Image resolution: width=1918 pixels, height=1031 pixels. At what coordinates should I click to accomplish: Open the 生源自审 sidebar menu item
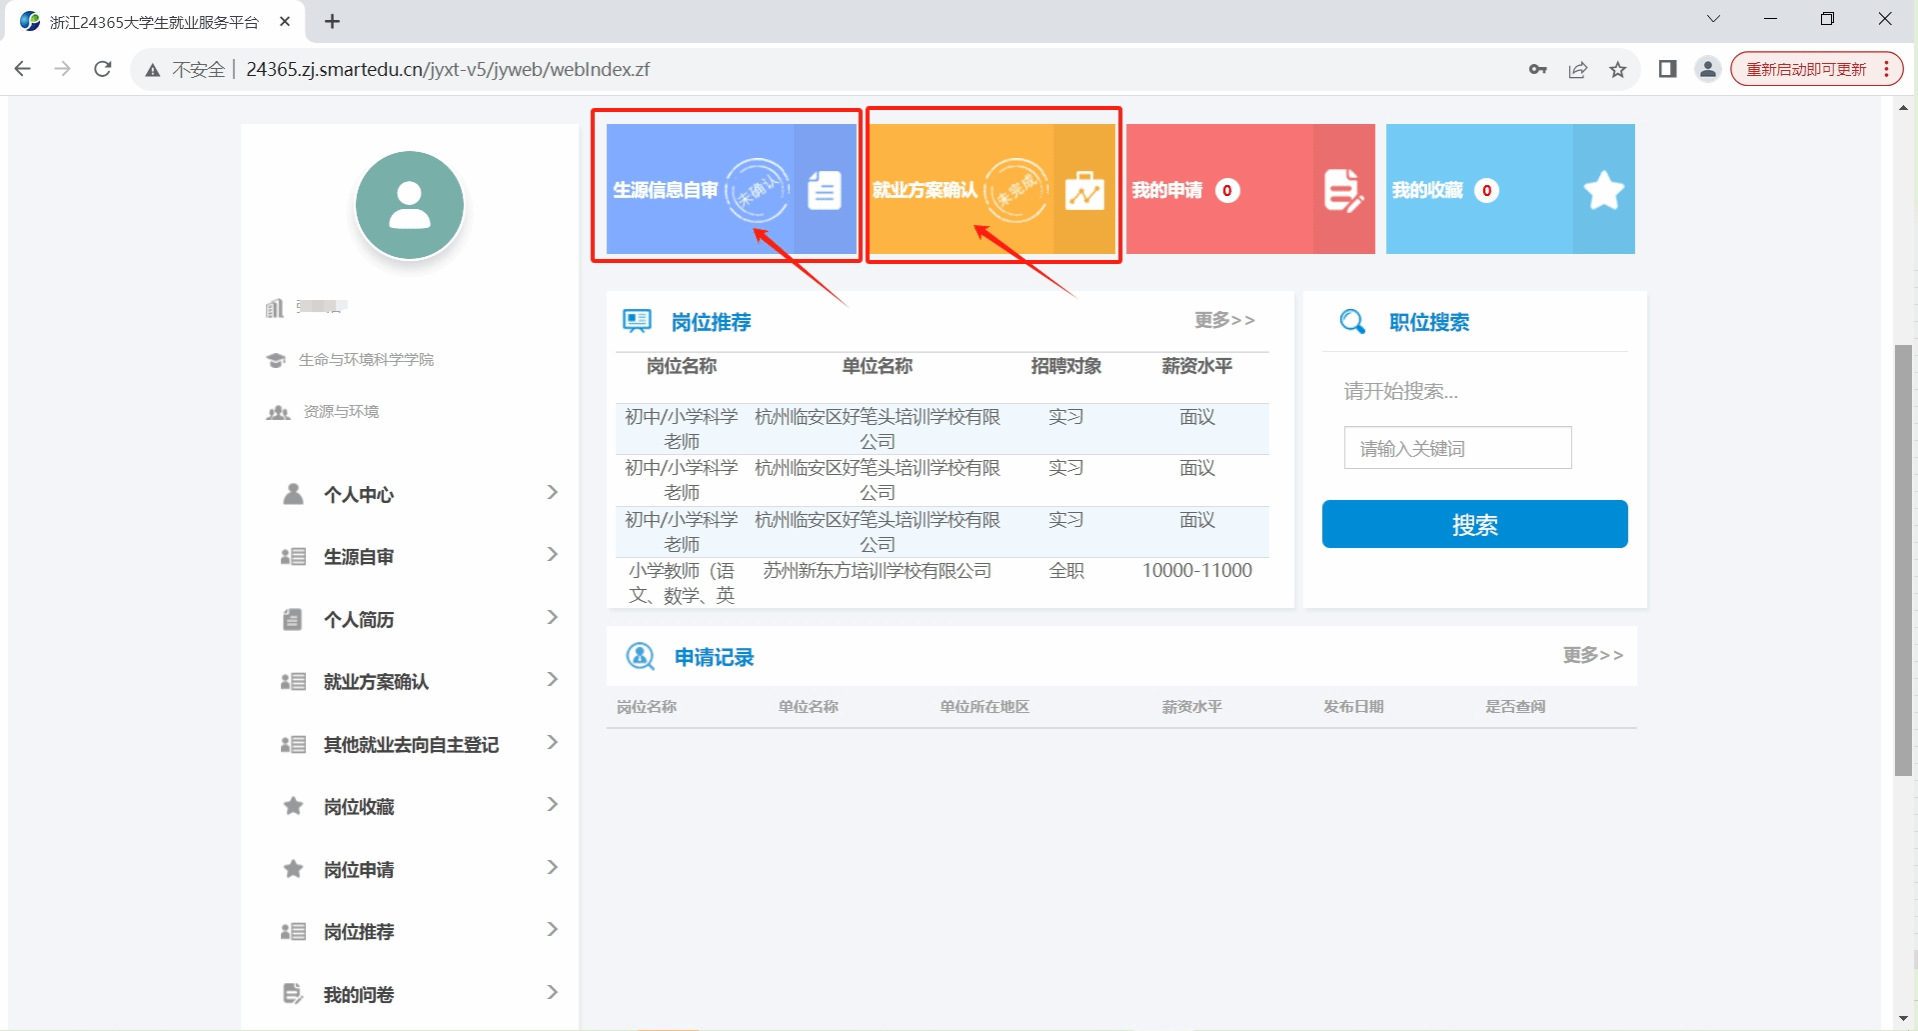coord(359,557)
